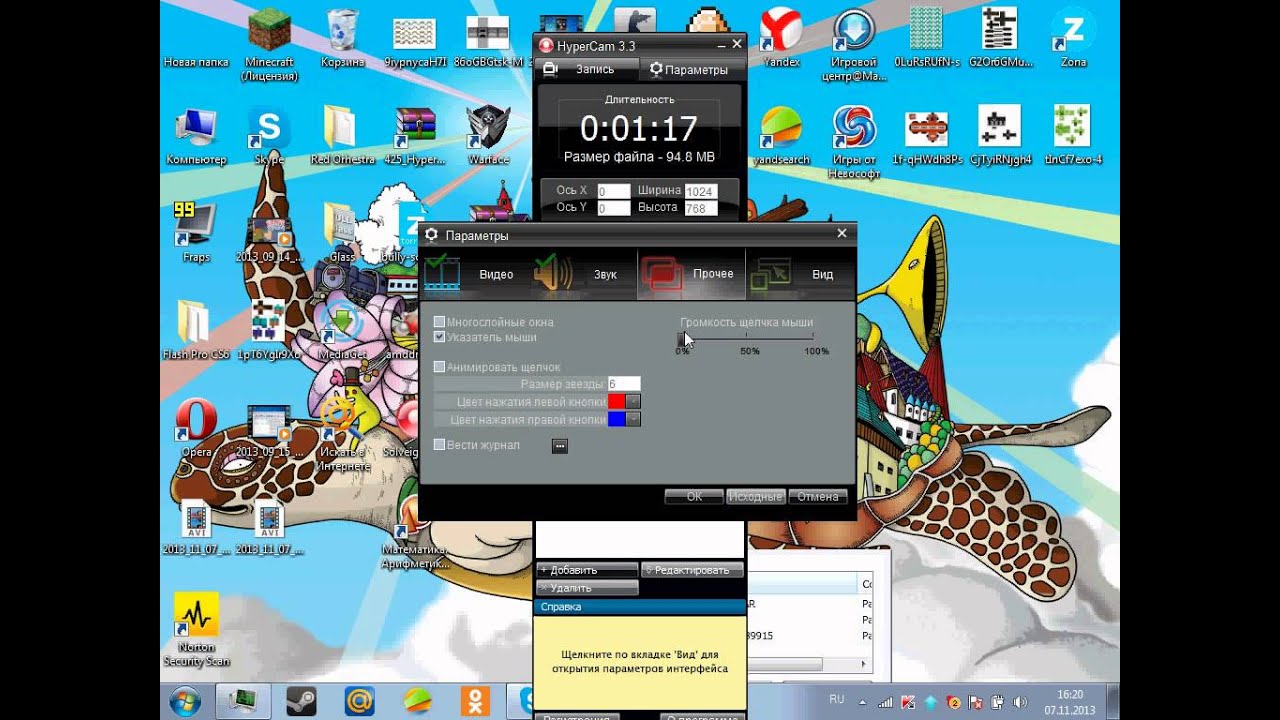Enable Анимировать щелчок checkbox
This screenshot has height=720, width=1280.
439,367
